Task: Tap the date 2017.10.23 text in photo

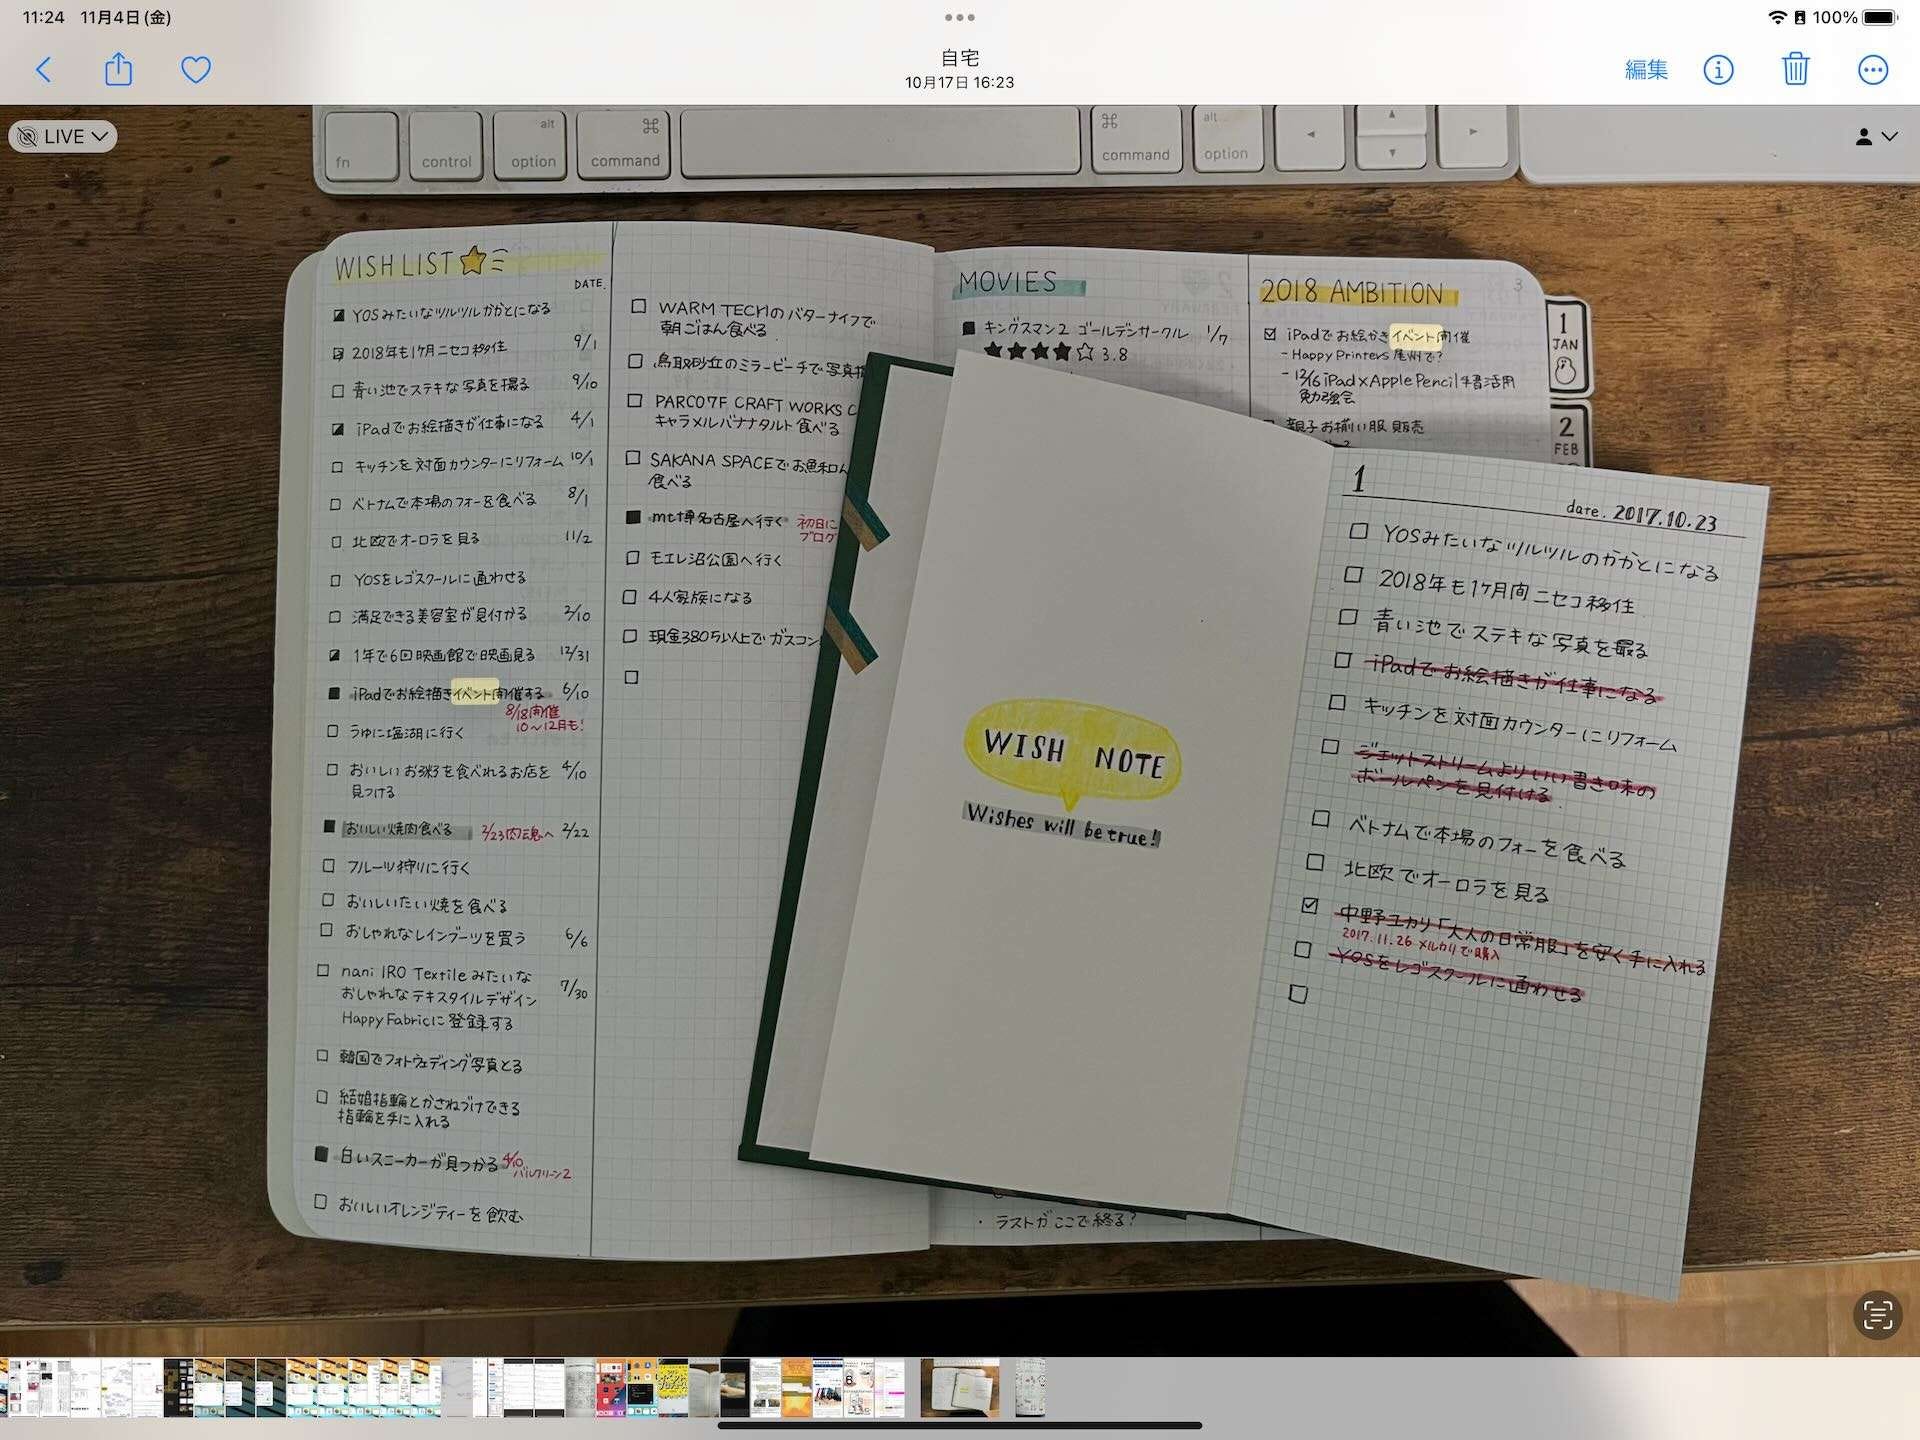Action: [x=1664, y=517]
